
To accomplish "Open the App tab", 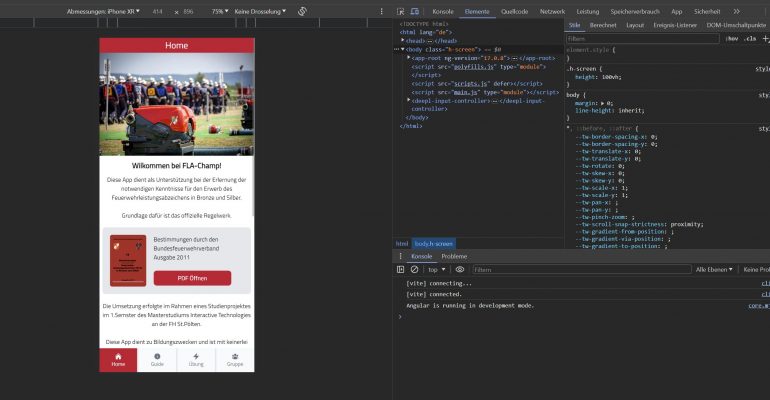I will coord(677,11).
